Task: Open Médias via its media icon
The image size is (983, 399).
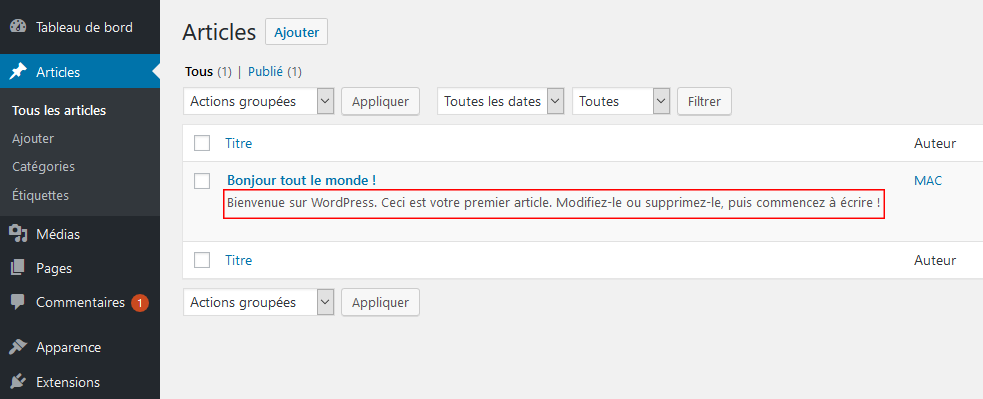Action: point(18,234)
